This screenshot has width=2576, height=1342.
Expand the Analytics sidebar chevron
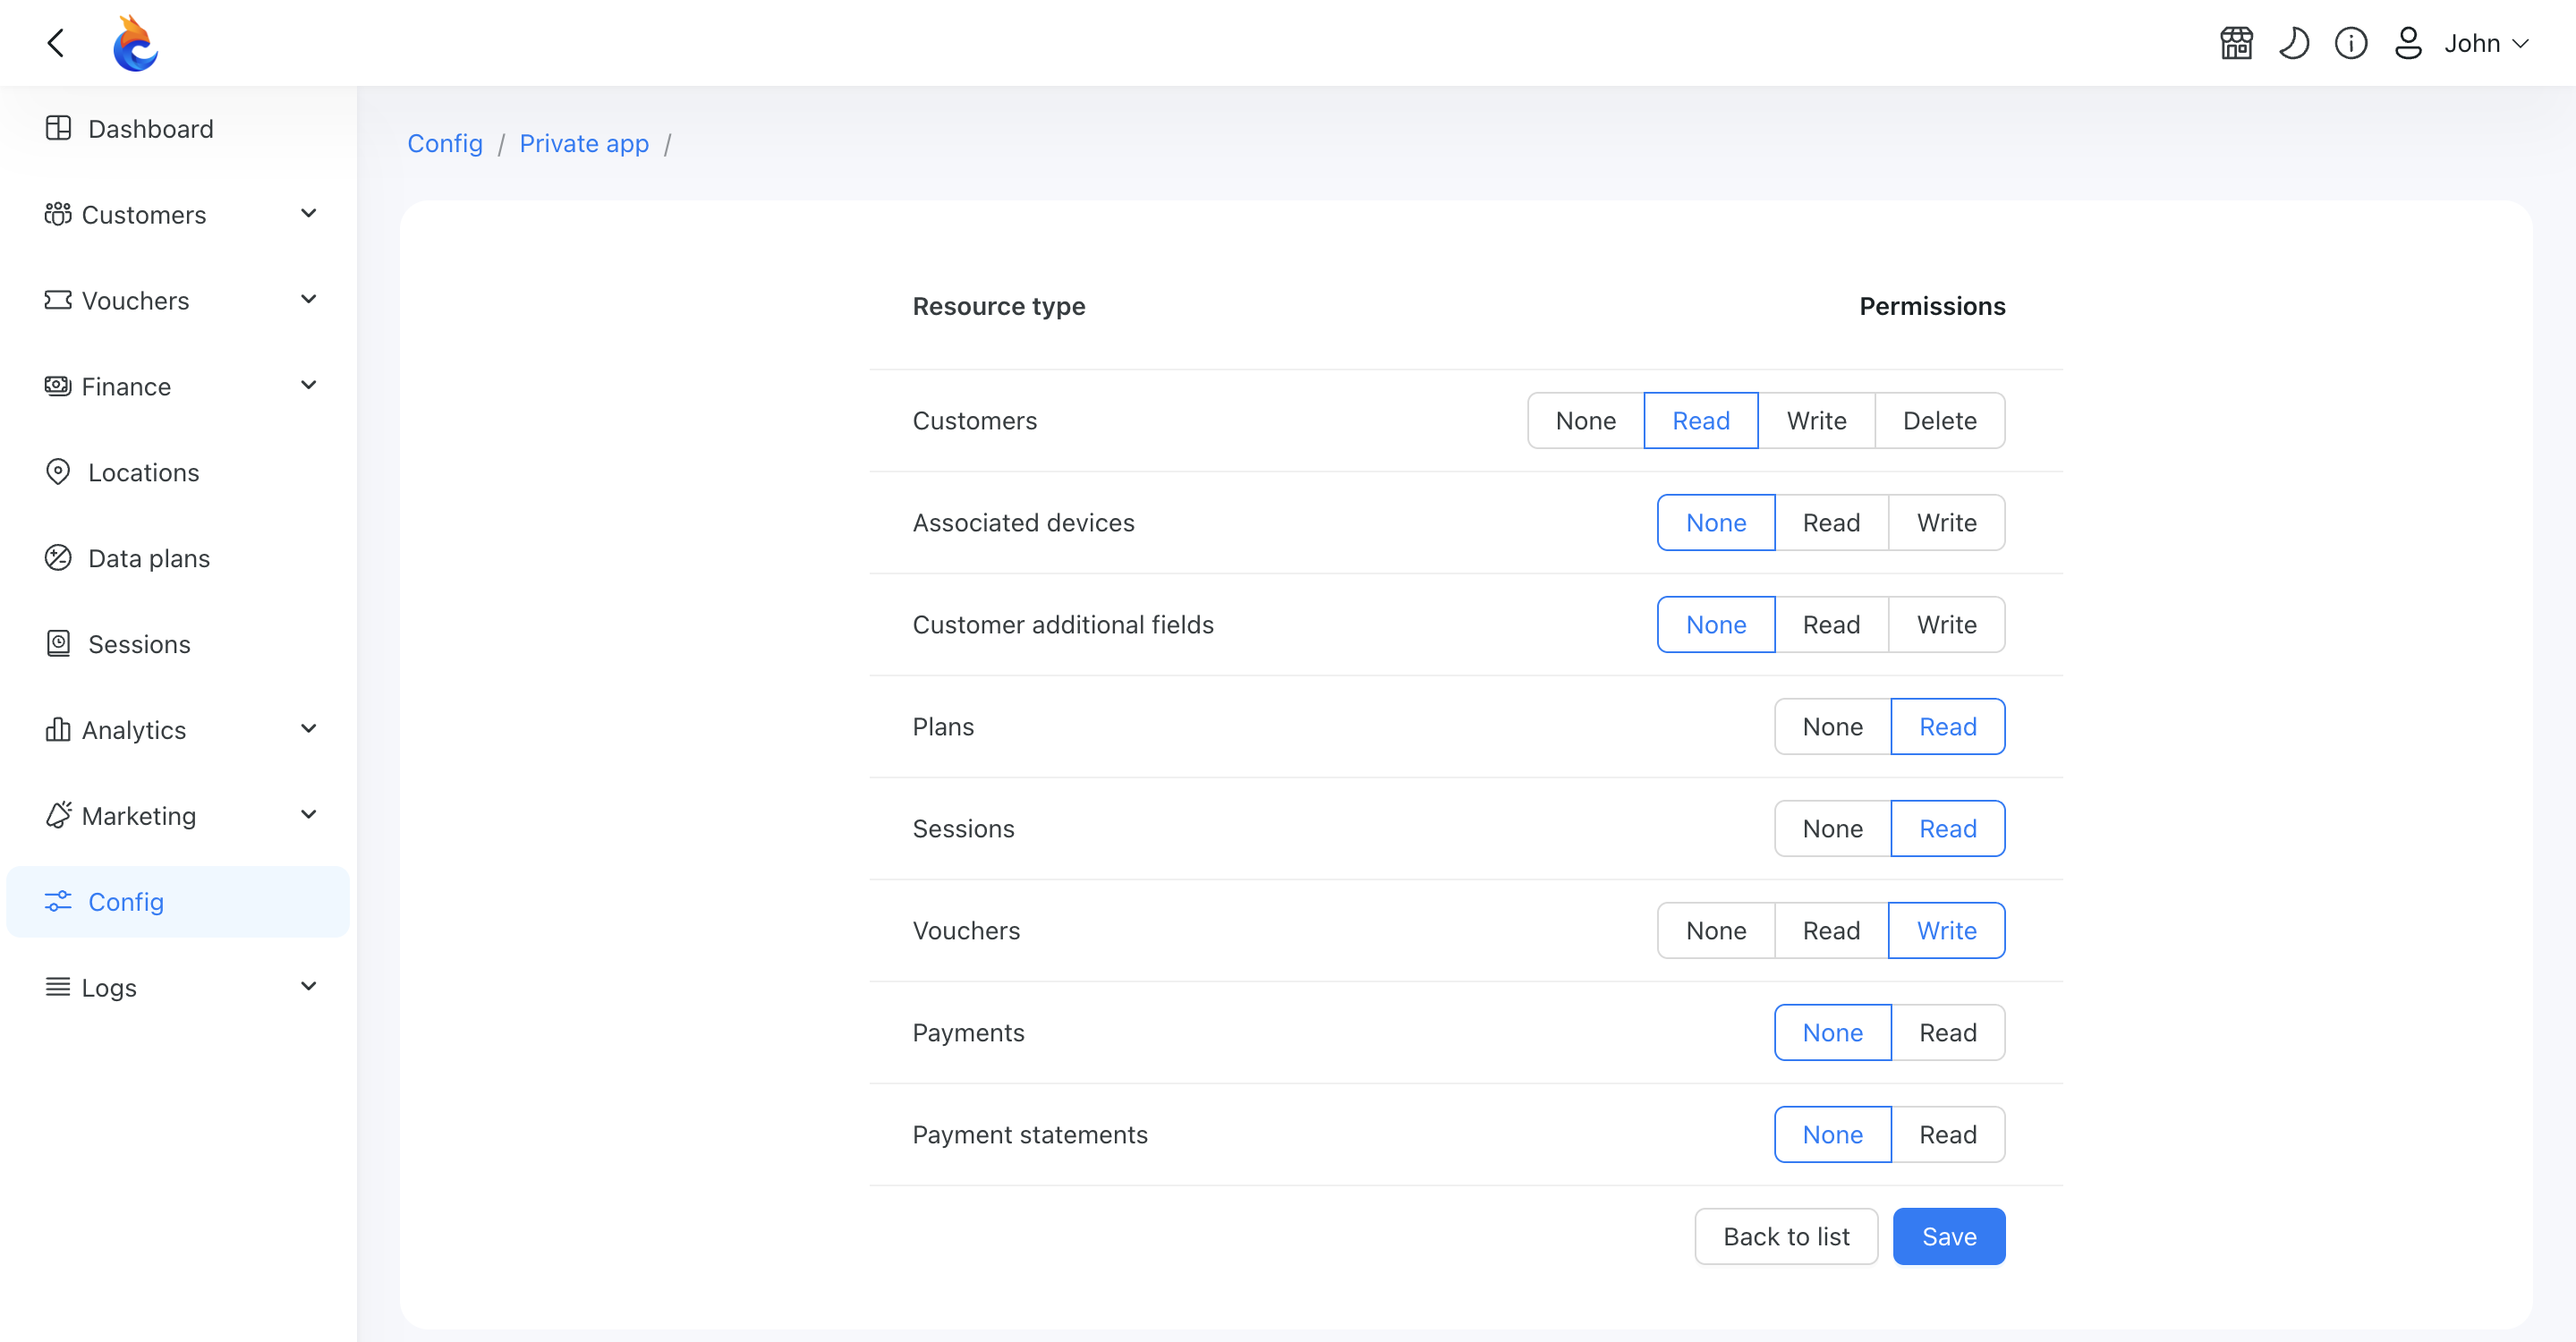tap(309, 728)
